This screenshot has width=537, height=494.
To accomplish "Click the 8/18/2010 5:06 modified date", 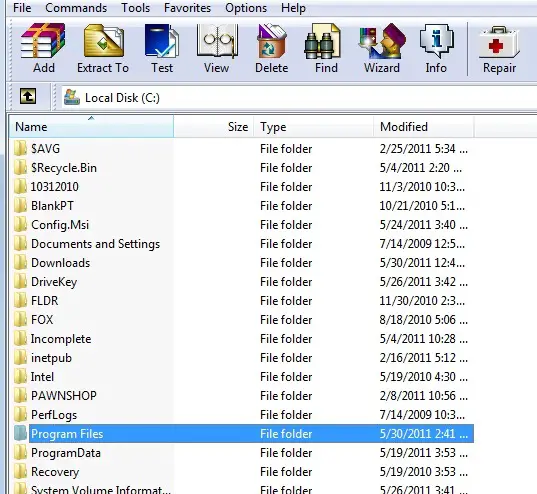I will (x=423, y=320).
